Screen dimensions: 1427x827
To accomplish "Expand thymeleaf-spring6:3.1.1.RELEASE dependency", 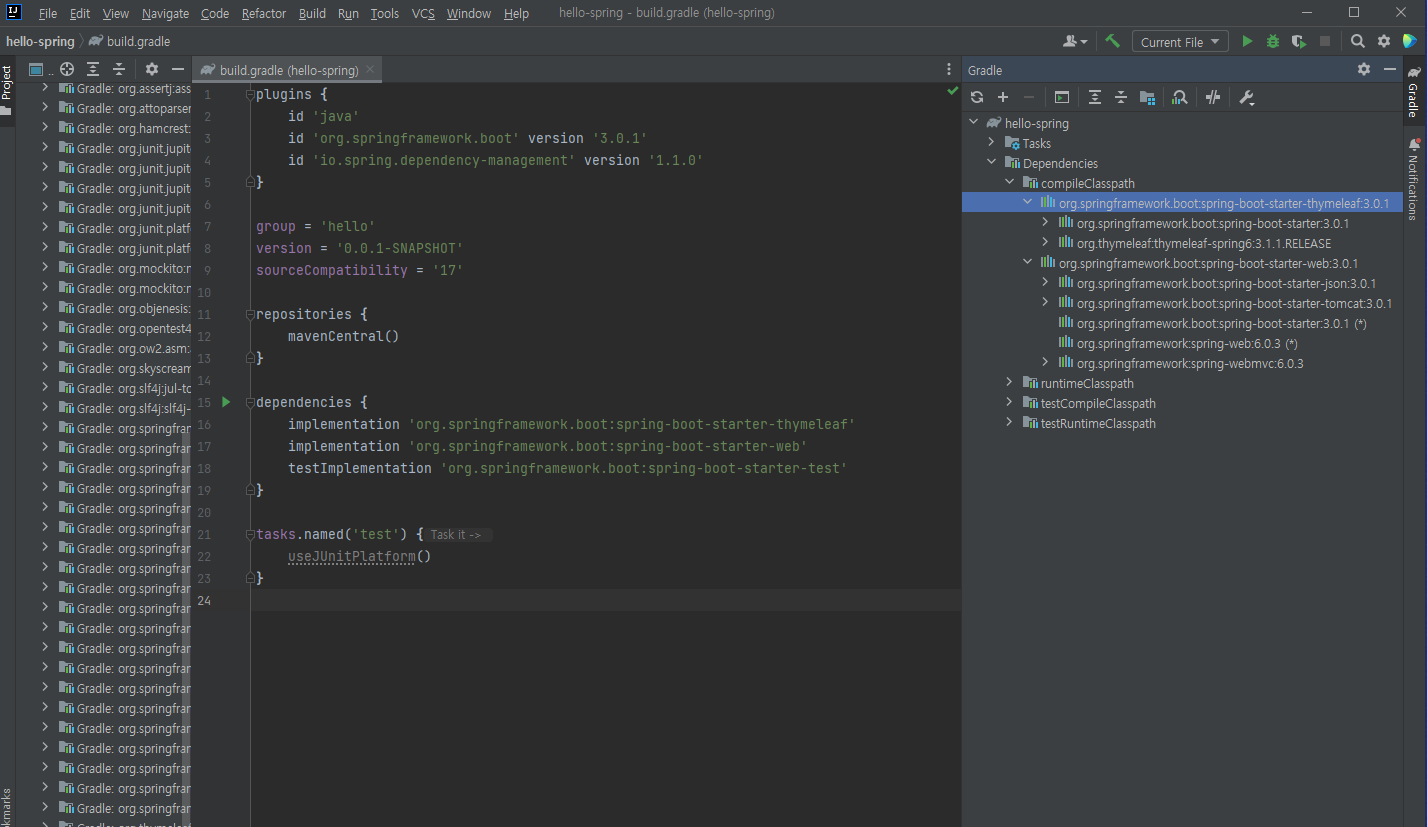I will 1046,243.
